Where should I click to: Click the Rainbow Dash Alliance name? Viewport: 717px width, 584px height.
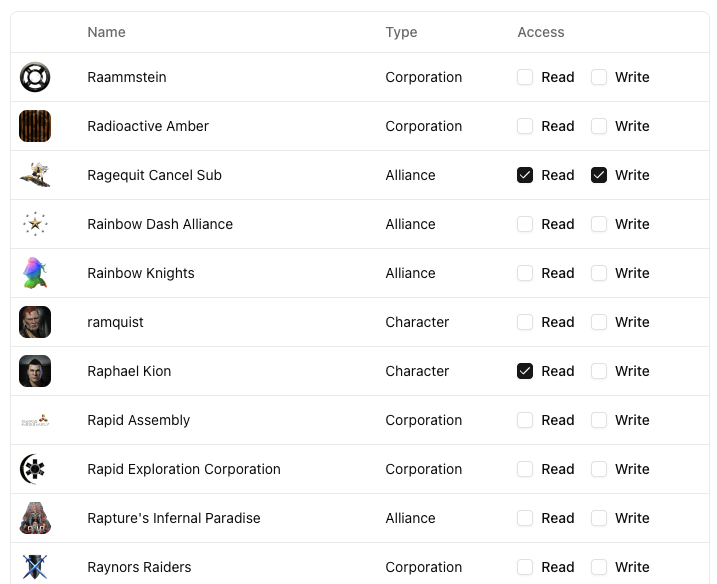pyautogui.click(x=160, y=224)
